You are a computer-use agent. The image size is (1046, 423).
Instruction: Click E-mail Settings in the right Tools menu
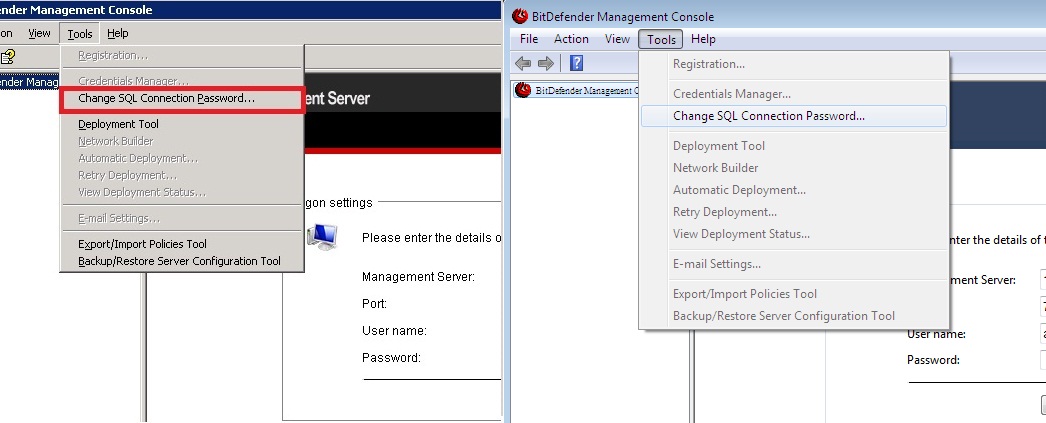pos(794,264)
